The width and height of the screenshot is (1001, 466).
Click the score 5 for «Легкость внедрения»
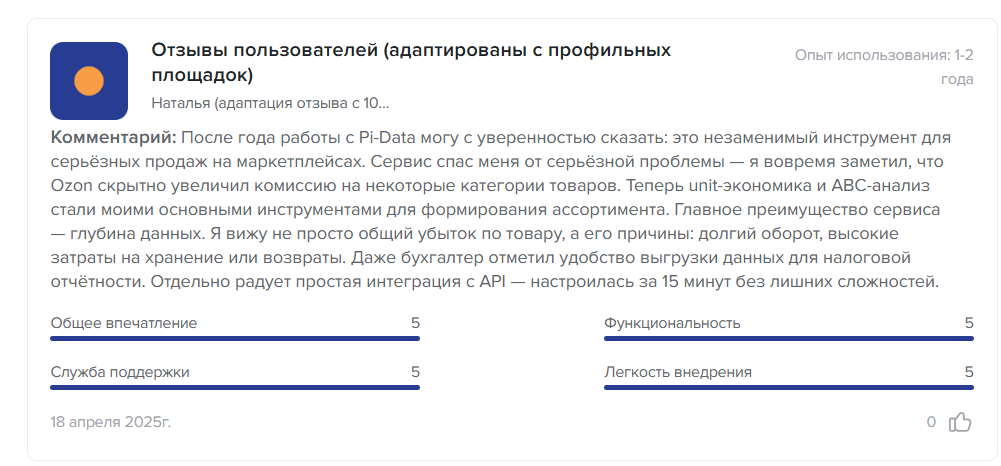click(x=969, y=372)
